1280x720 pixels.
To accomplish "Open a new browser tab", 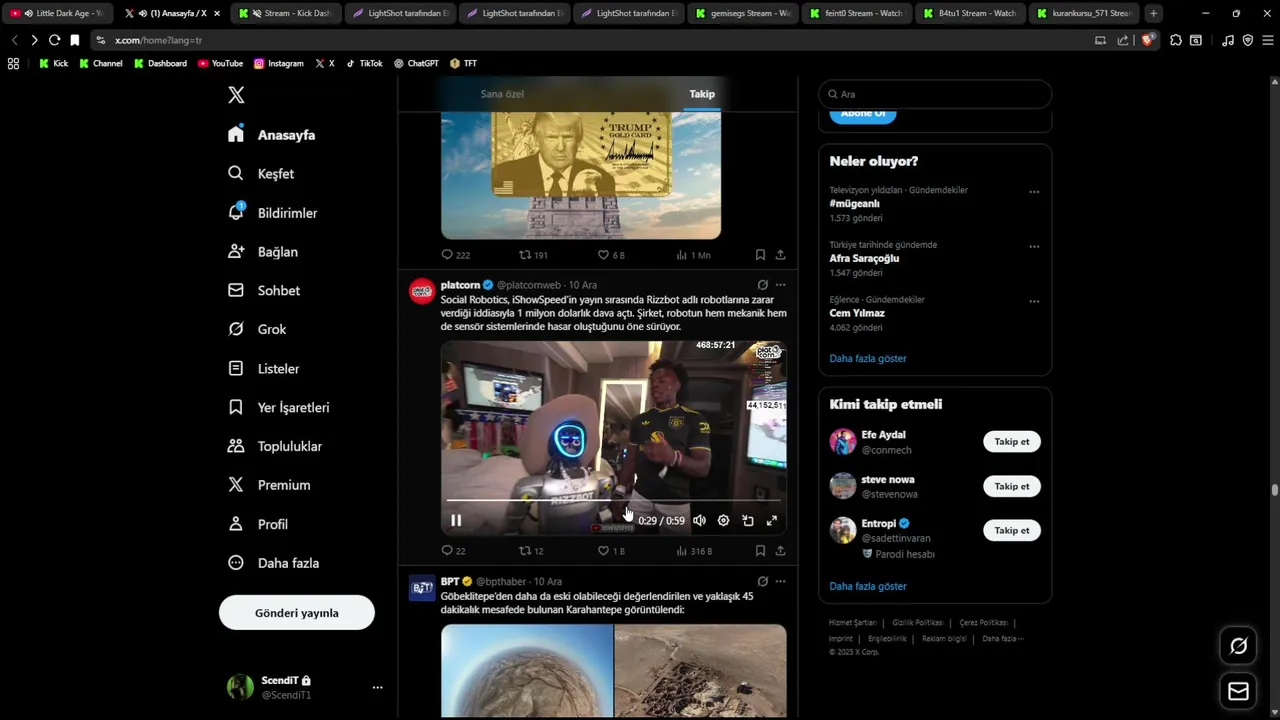I will pyautogui.click(x=1154, y=13).
